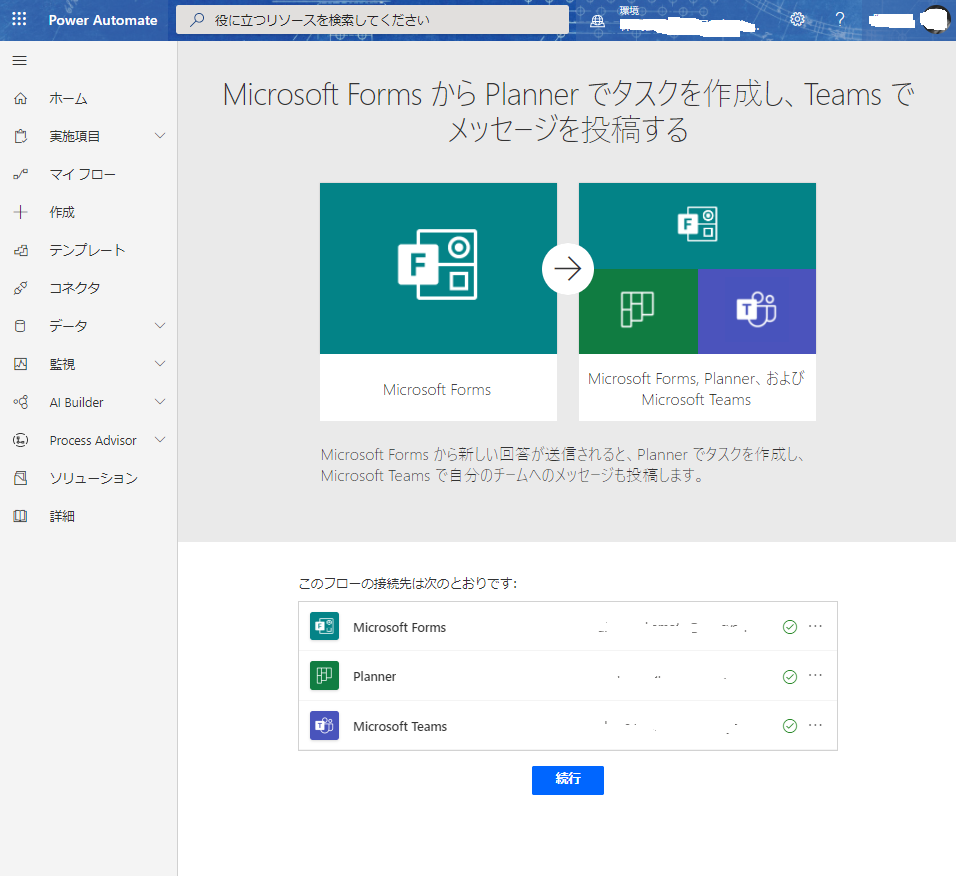
Task: Click the データ database icon
Action: (20, 326)
